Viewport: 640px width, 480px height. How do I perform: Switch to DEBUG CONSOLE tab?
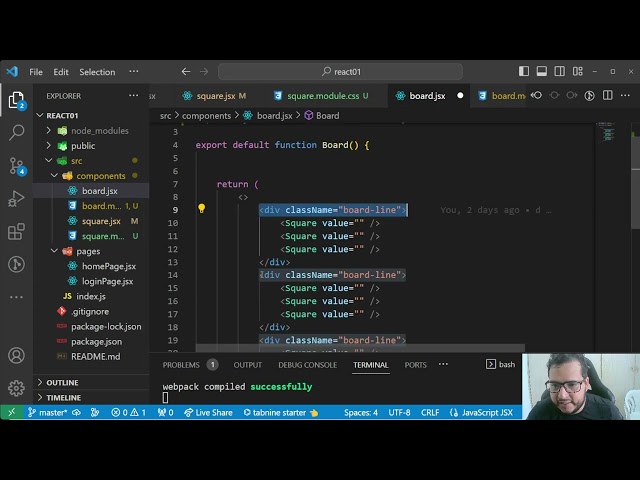[307, 365]
